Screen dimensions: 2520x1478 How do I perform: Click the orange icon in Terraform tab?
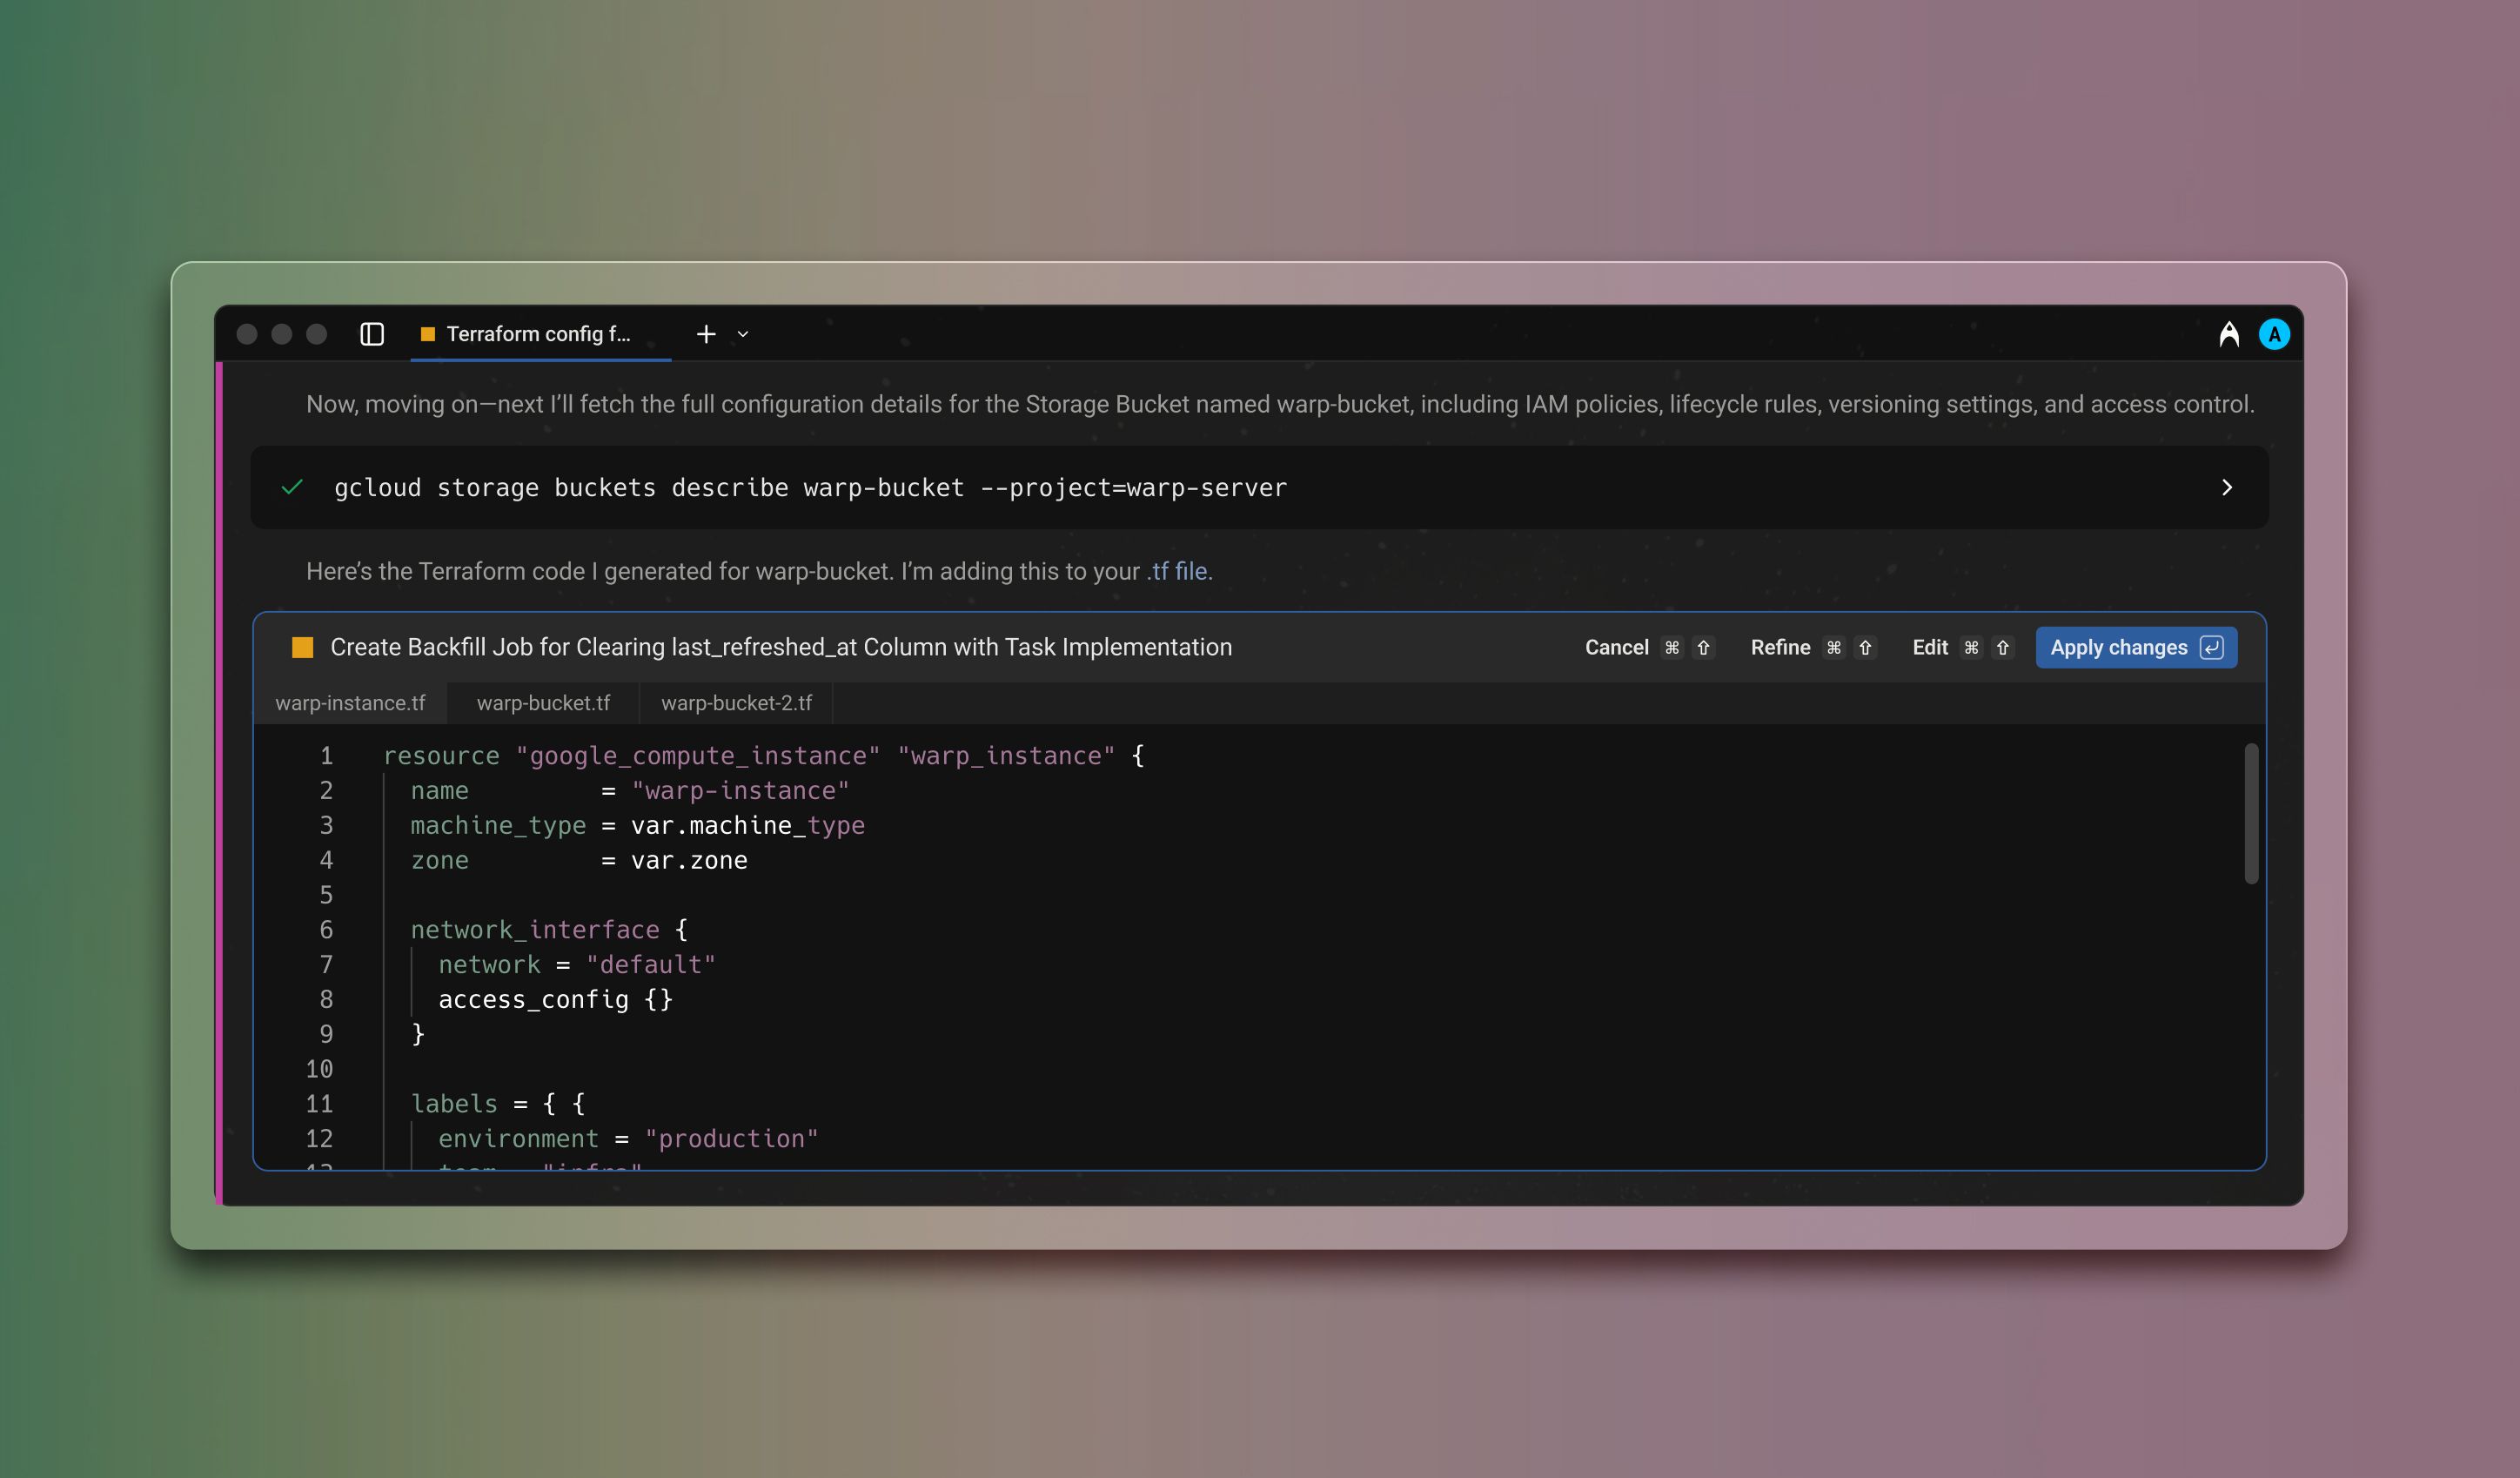coord(428,334)
